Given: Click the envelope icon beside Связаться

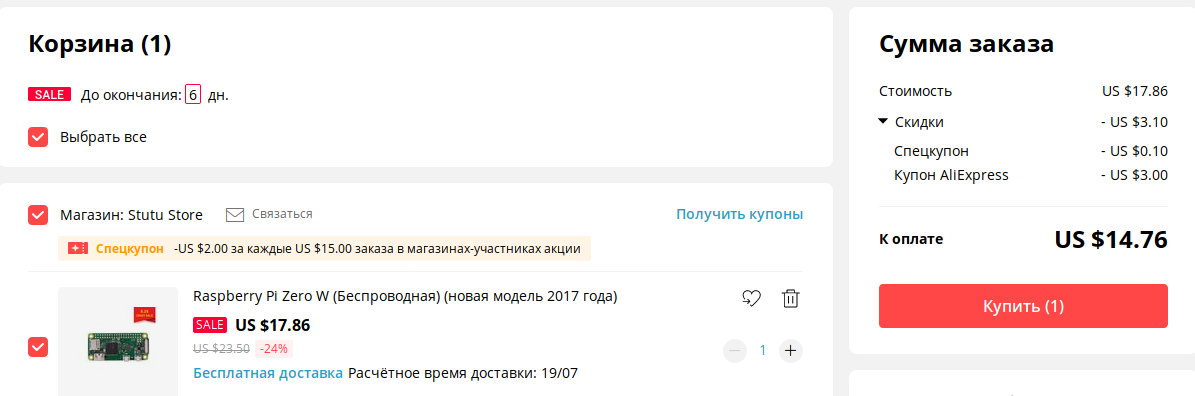Looking at the screenshot, I should [235, 215].
